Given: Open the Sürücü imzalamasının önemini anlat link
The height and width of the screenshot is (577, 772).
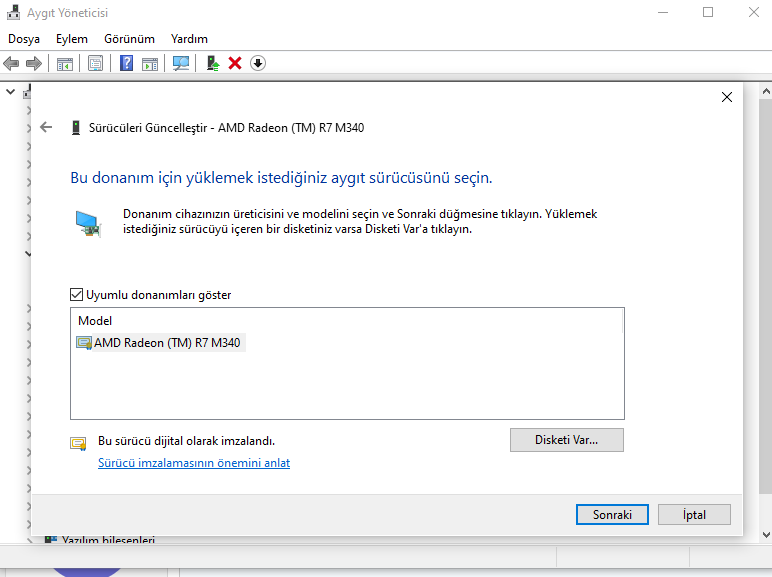Looking at the screenshot, I should (194, 463).
